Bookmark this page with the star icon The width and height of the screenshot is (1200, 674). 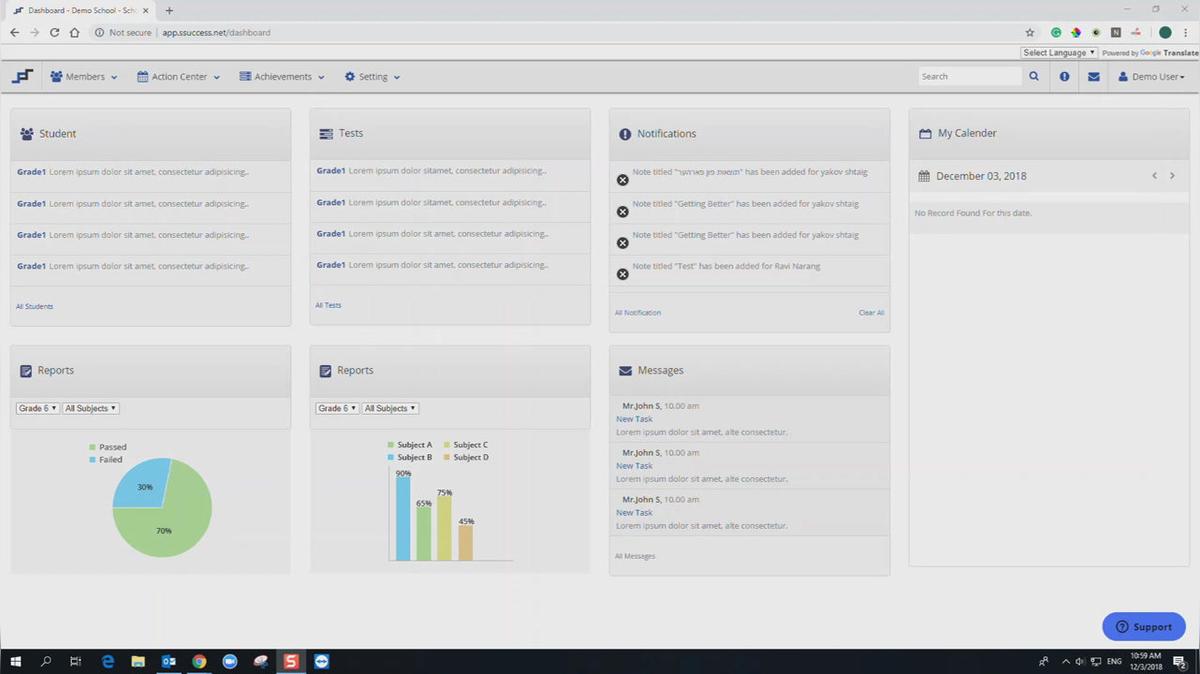pyautogui.click(x=1030, y=32)
